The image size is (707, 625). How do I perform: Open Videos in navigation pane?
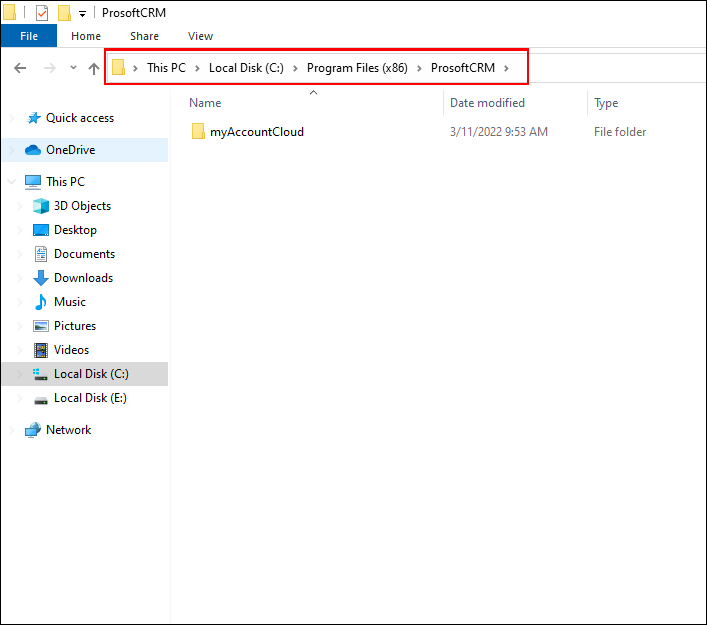[71, 350]
